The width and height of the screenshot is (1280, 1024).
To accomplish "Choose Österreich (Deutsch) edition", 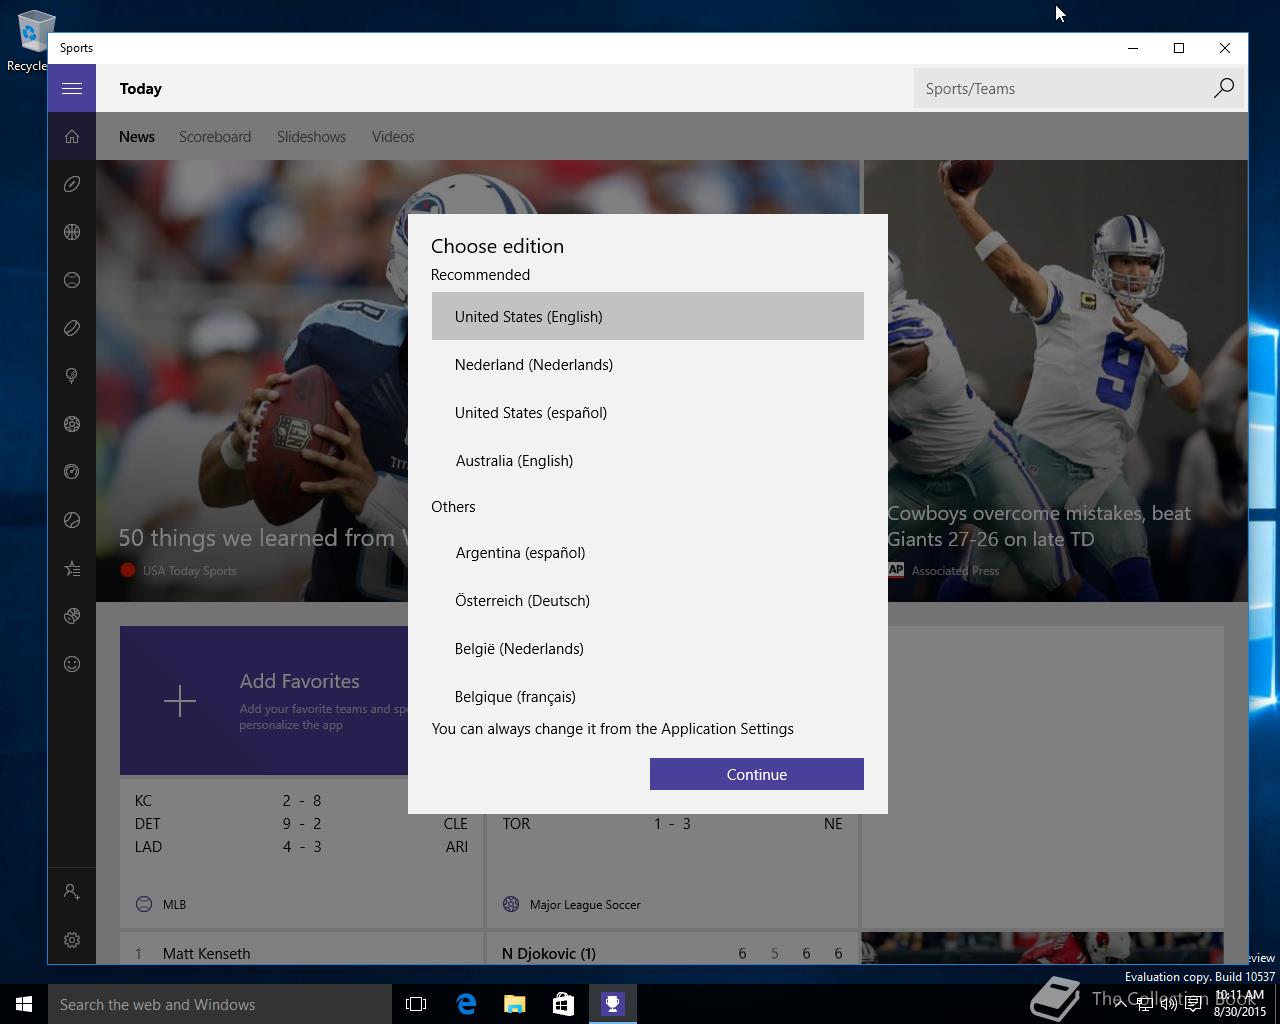I will 648,600.
